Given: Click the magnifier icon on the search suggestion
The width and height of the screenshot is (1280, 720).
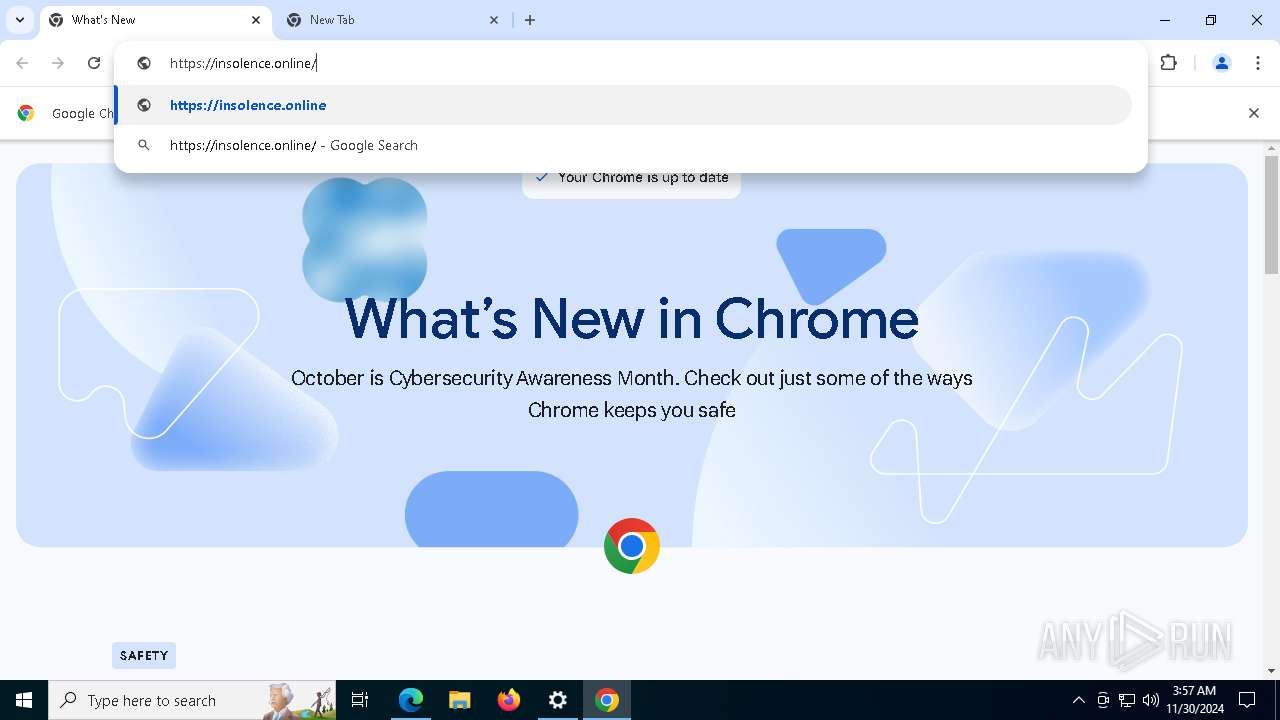Looking at the screenshot, I should [x=144, y=145].
